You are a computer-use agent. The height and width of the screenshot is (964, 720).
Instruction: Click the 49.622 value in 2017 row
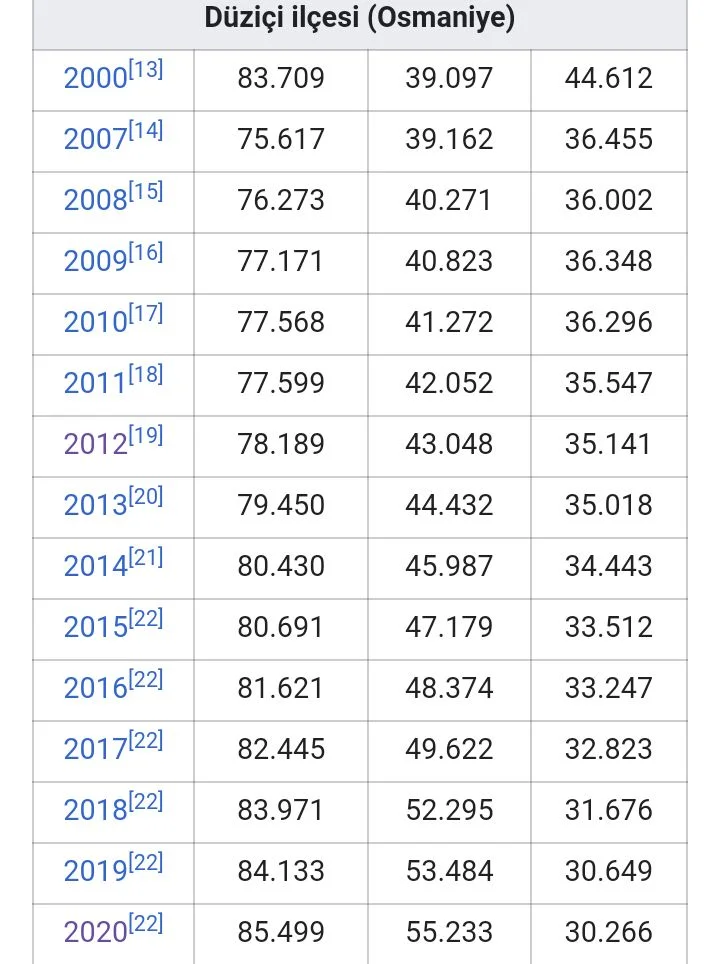click(449, 750)
